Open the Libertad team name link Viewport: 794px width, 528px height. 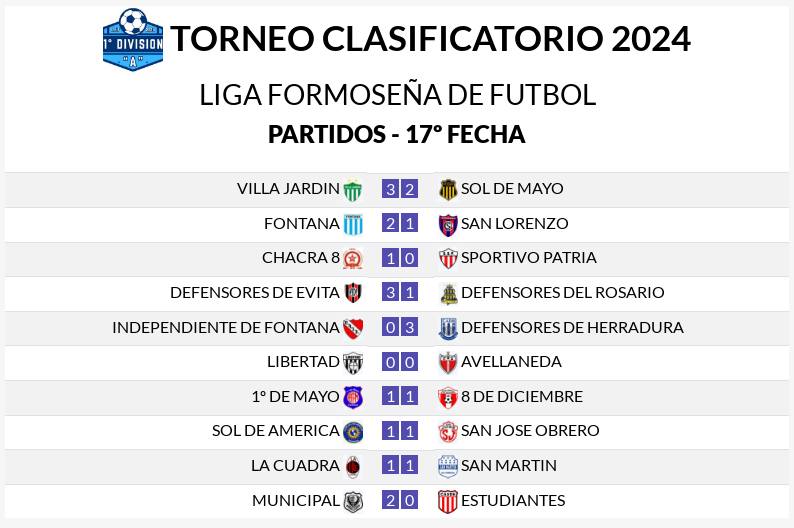click(x=303, y=362)
